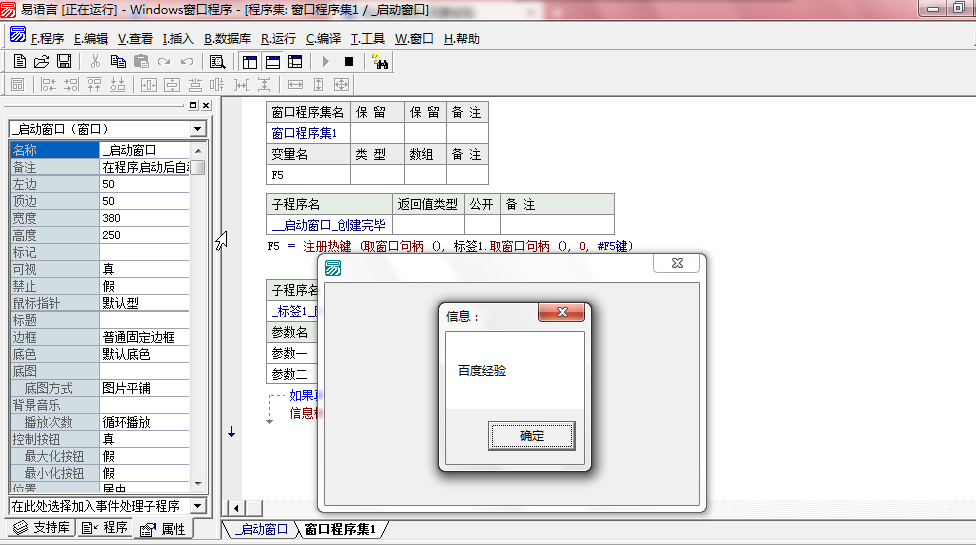Click the Copy toolbar icon

pos(118,62)
